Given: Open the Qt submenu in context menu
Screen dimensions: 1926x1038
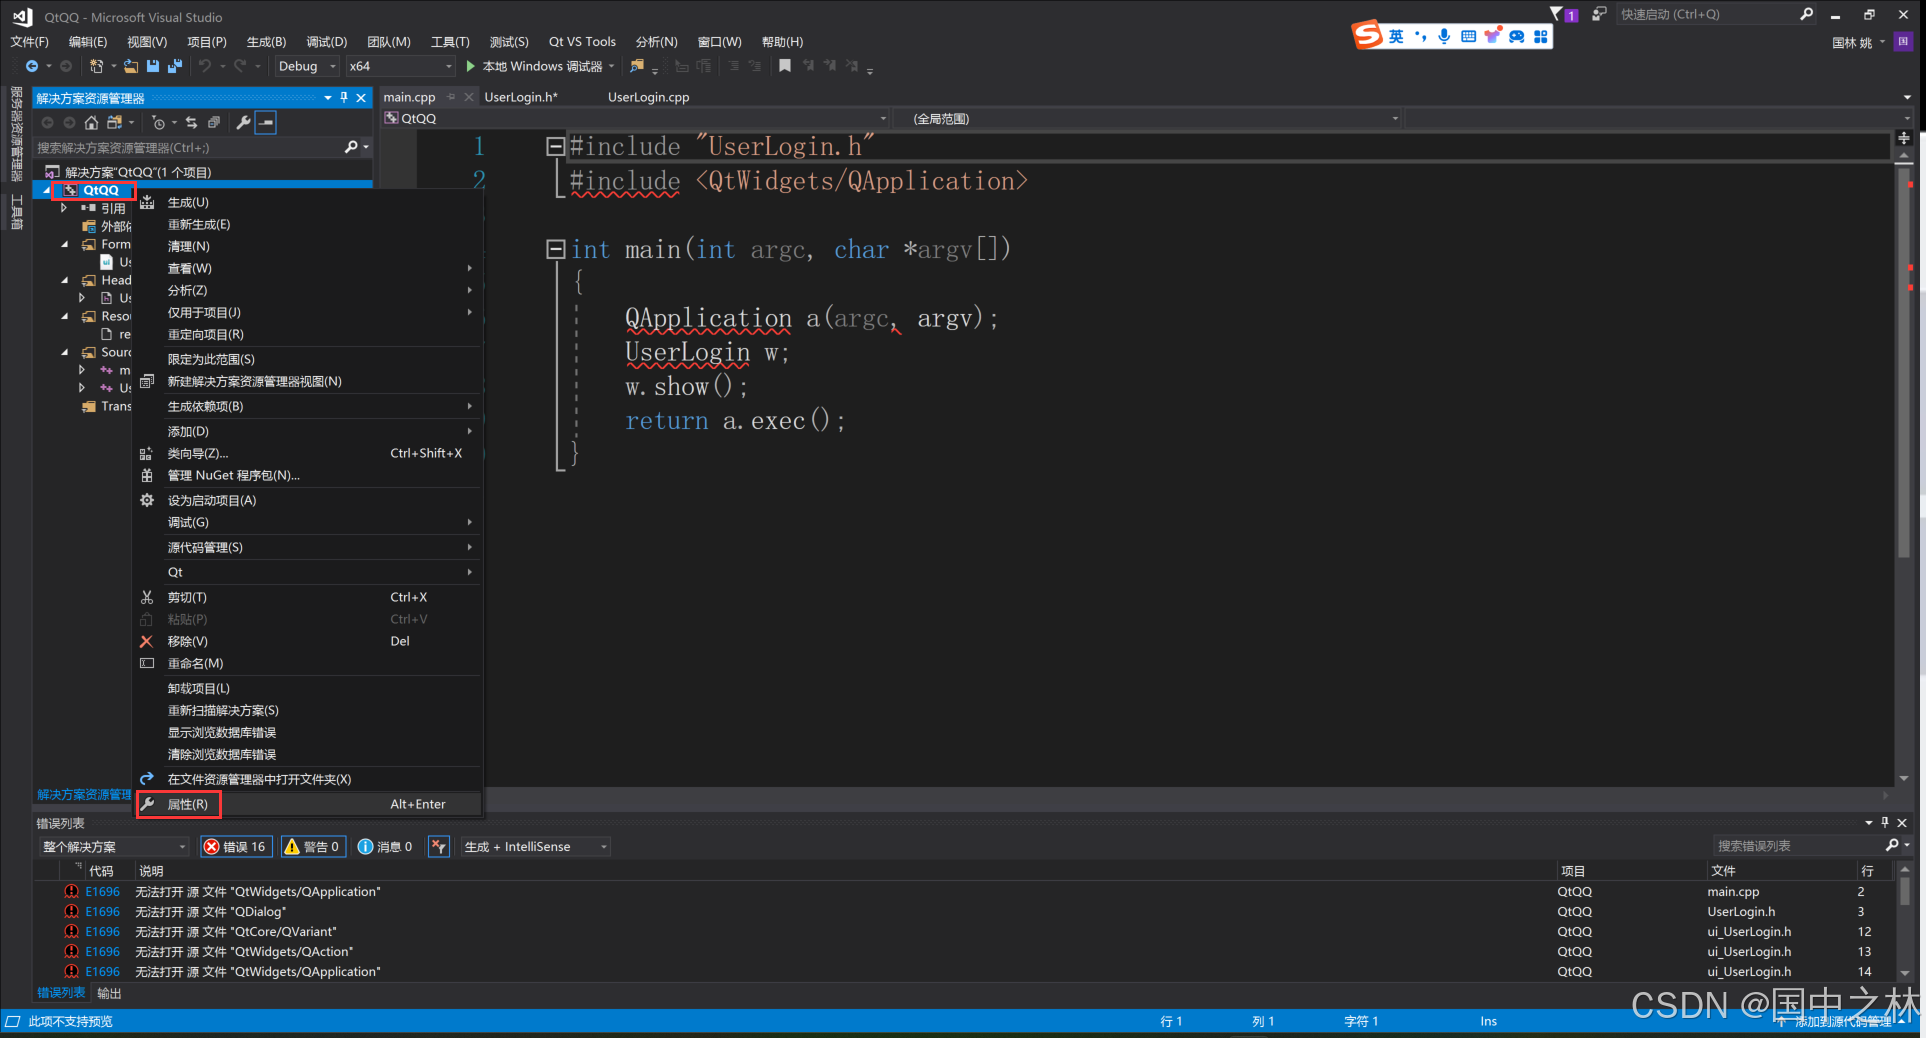Looking at the screenshot, I should coord(308,572).
